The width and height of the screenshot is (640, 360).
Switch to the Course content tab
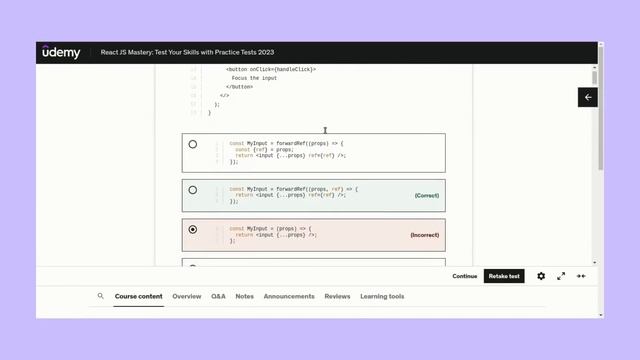pyautogui.click(x=138, y=296)
